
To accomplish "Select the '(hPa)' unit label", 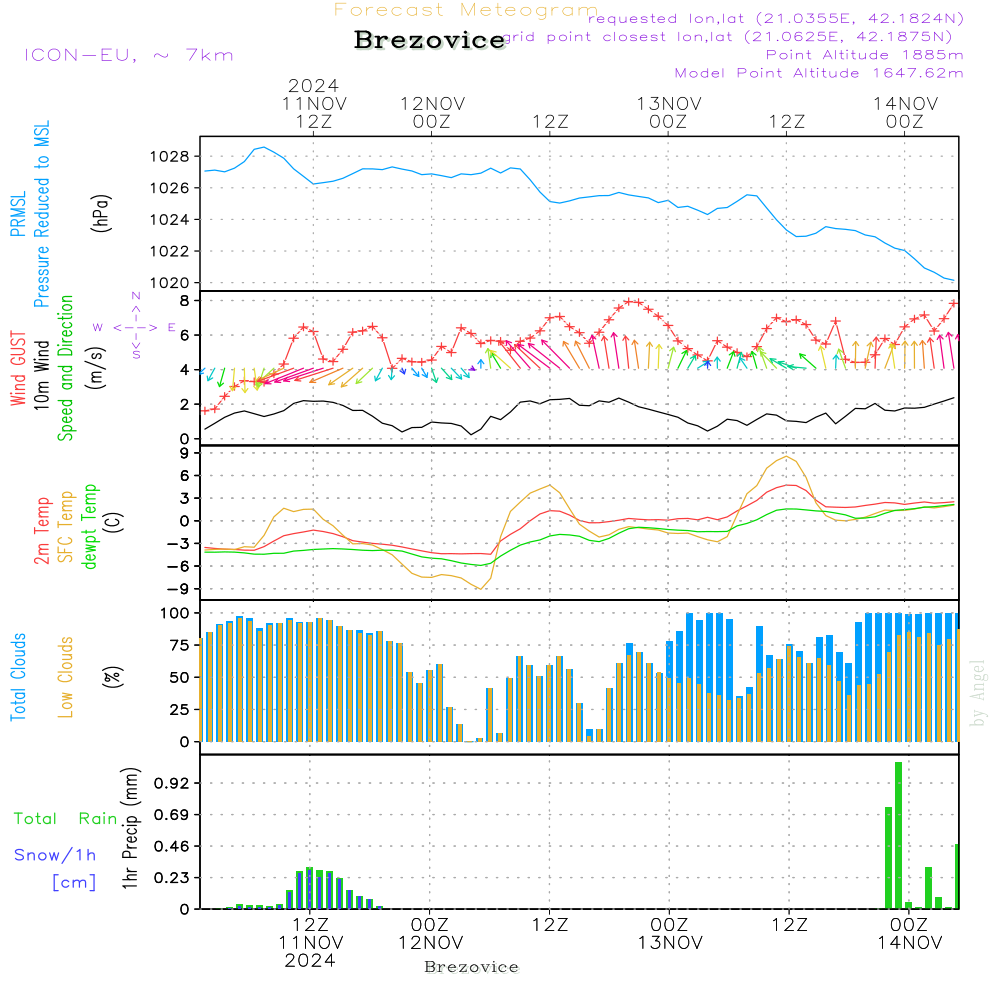I will [x=101, y=214].
